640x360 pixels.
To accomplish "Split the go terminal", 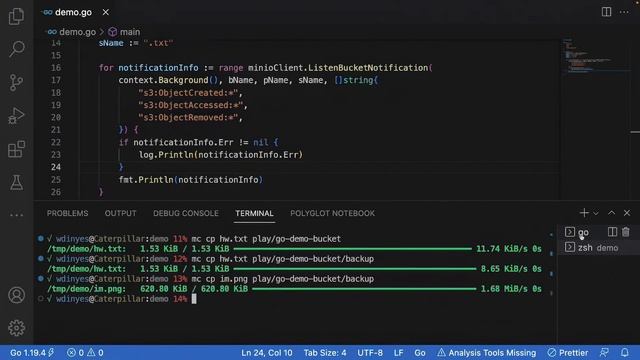I will pyautogui.click(x=612, y=232).
